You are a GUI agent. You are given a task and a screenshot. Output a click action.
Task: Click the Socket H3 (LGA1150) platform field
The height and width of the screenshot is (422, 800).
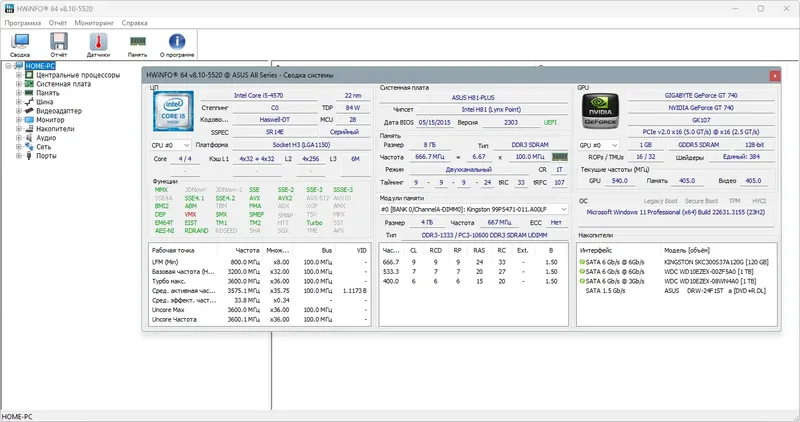click(301, 145)
